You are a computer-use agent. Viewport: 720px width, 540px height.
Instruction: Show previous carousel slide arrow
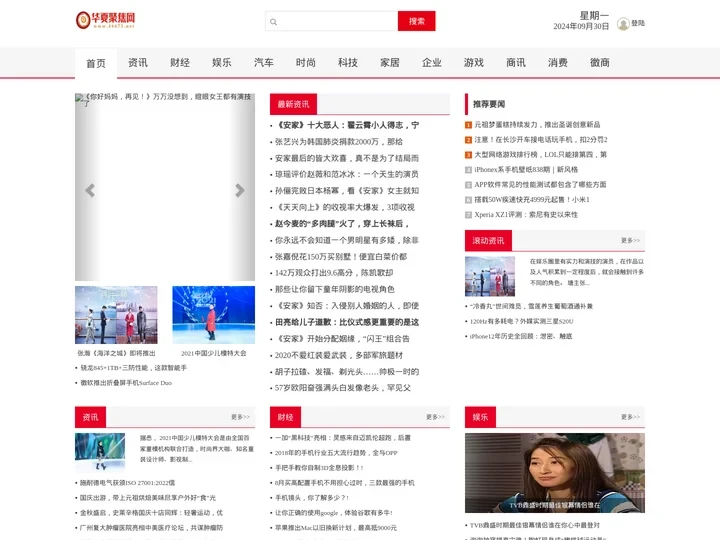[x=90, y=190]
